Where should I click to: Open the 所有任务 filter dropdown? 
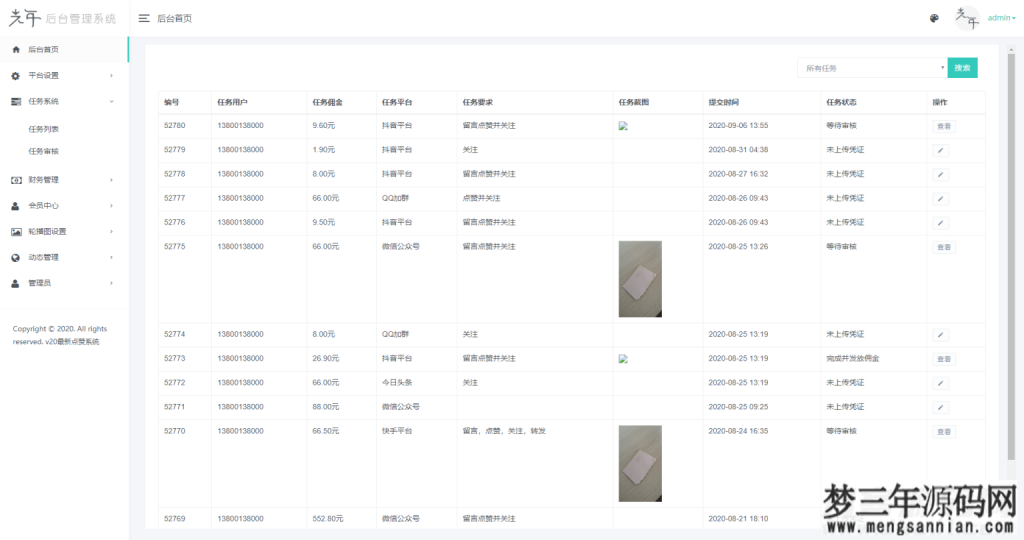pos(872,68)
